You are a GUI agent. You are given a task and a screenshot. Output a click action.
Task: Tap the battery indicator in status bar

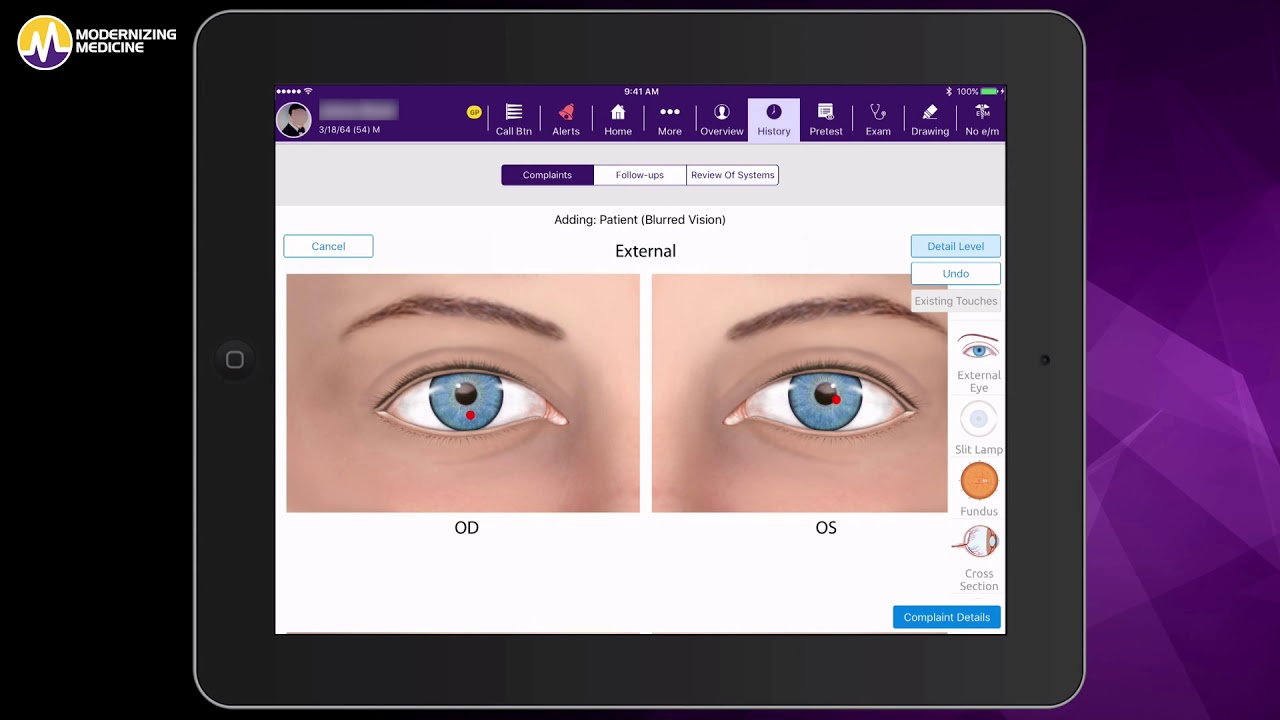coord(989,91)
